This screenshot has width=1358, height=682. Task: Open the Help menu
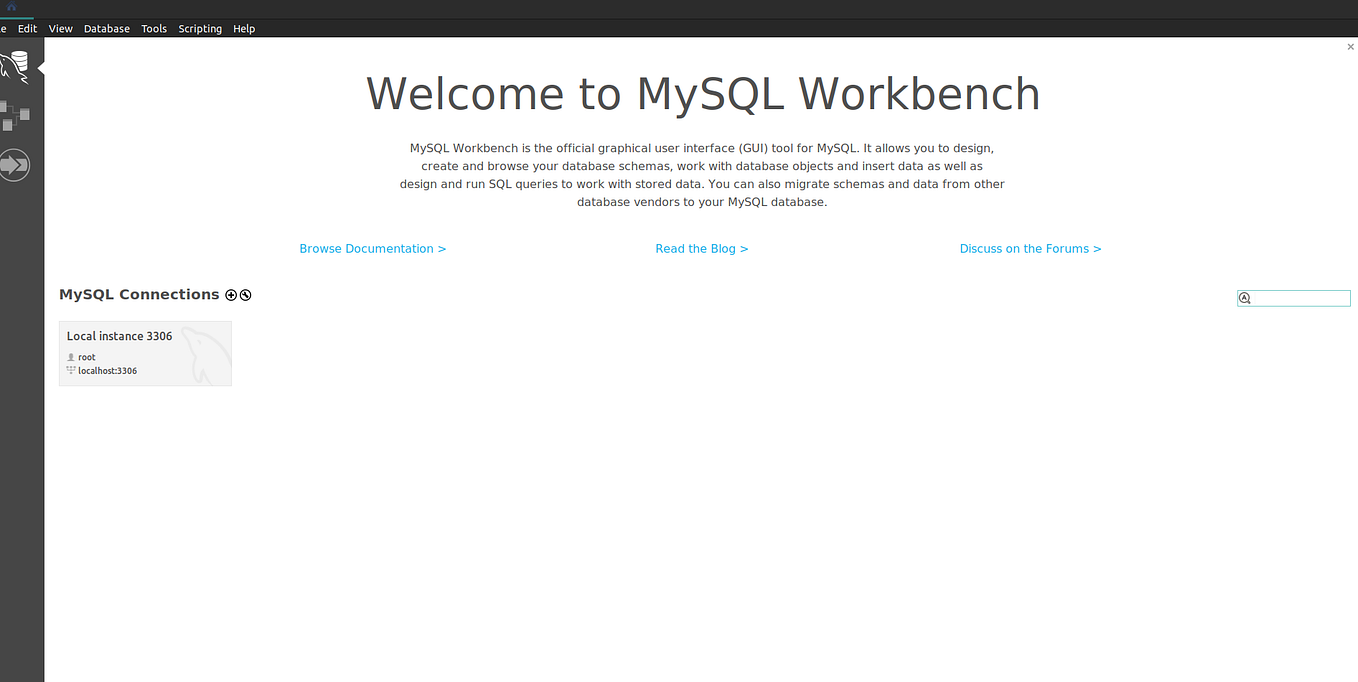(x=244, y=28)
